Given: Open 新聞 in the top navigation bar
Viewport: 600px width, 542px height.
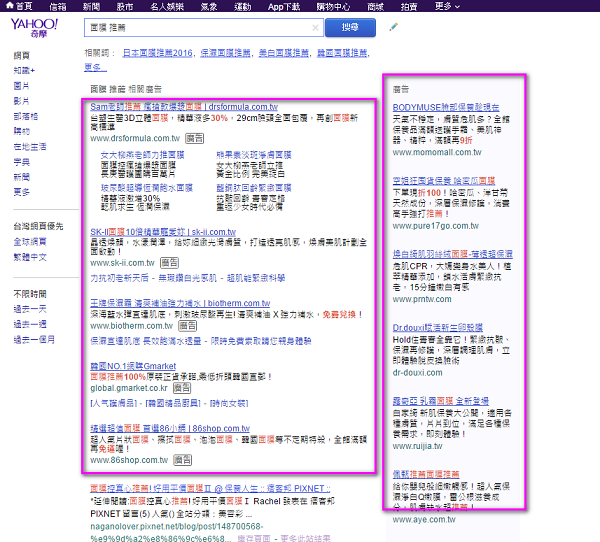Looking at the screenshot, I should click(x=91, y=7).
